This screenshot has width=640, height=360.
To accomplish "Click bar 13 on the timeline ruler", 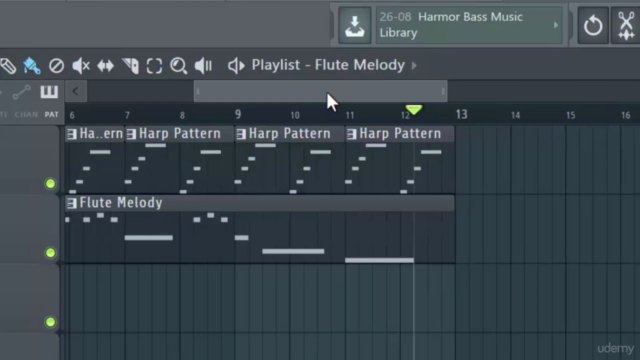I will (462, 114).
